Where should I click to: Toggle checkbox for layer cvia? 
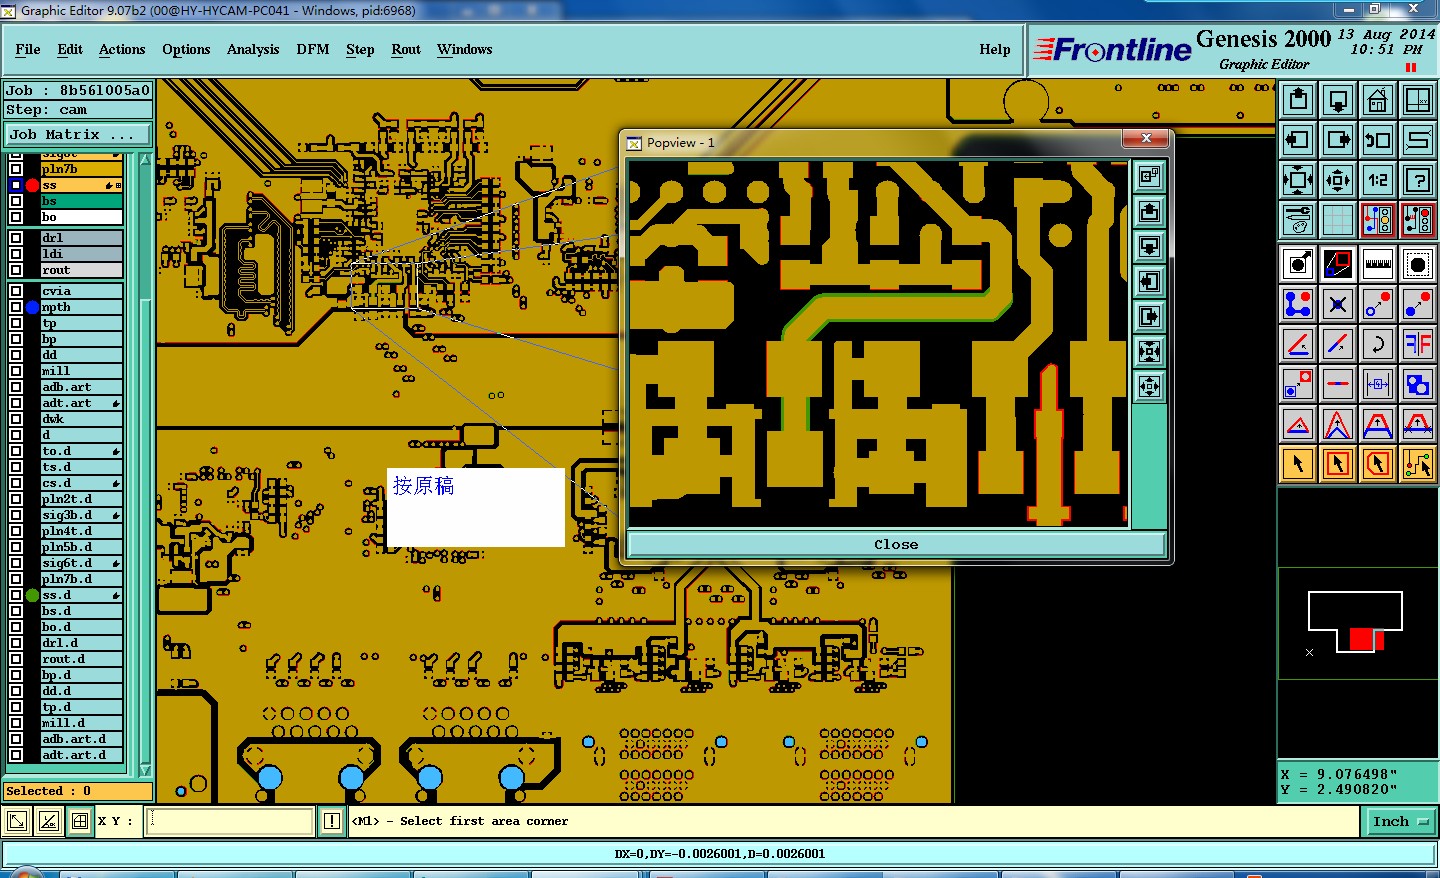coord(16,291)
